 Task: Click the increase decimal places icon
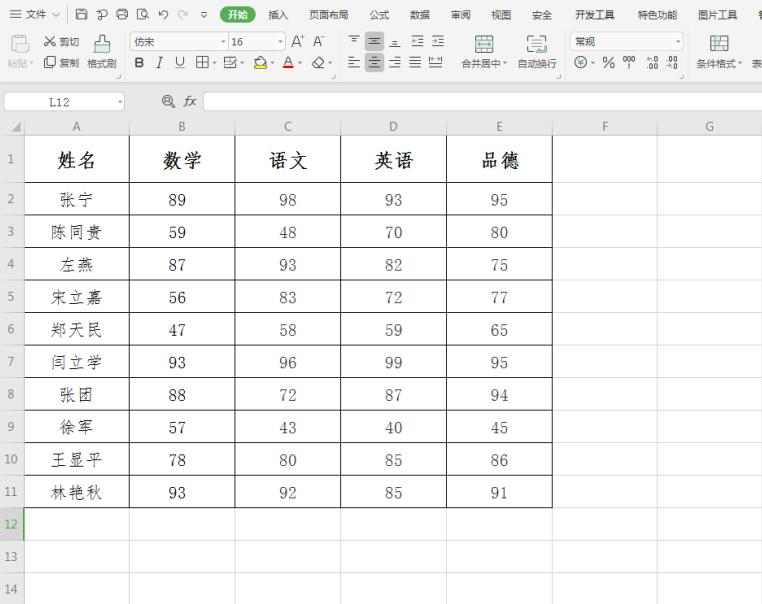[652, 62]
